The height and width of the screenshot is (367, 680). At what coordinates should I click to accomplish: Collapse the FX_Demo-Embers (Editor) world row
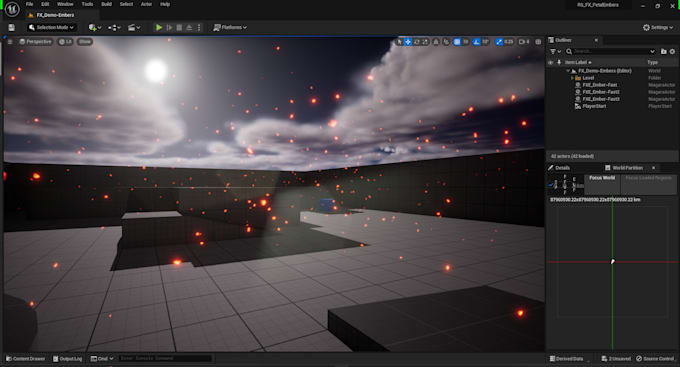568,71
